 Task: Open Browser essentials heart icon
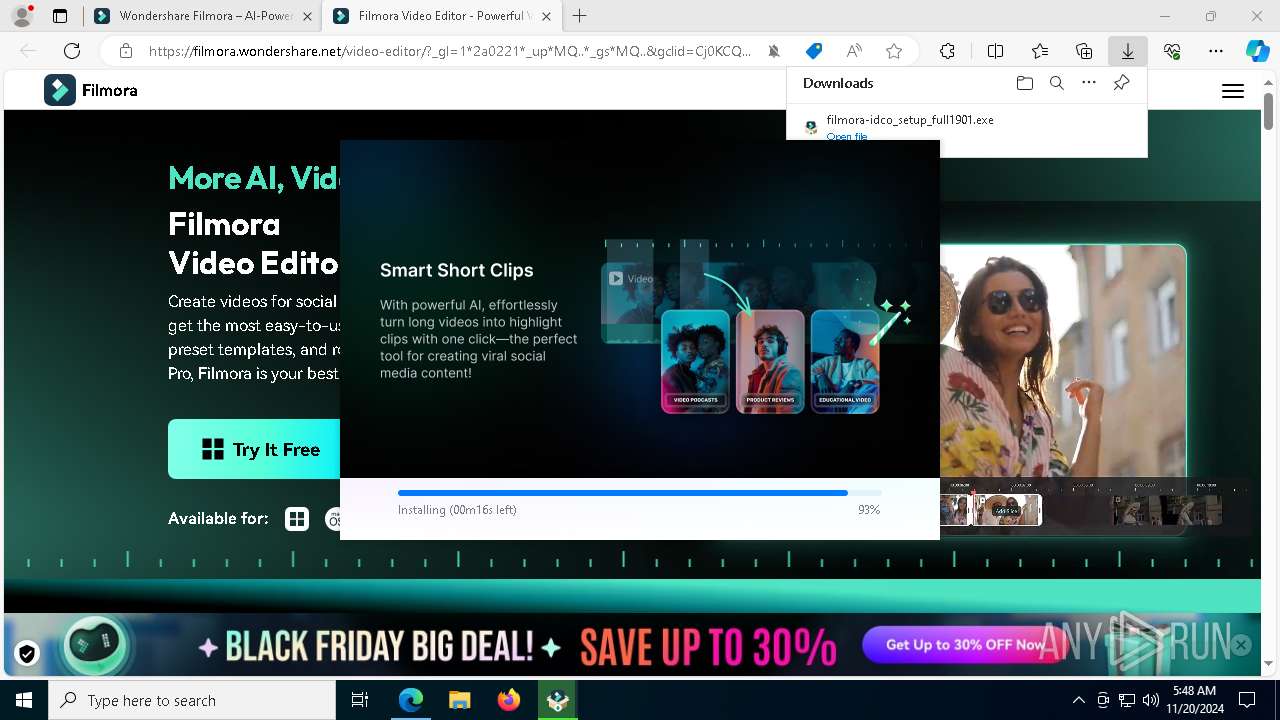pyautogui.click(x=1172, y=51)
